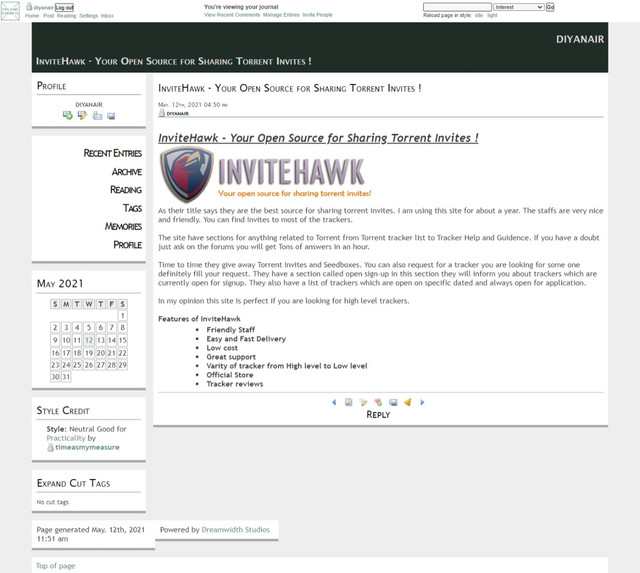Click the underlined InviteHawk italic heading link

coord(318,138)
